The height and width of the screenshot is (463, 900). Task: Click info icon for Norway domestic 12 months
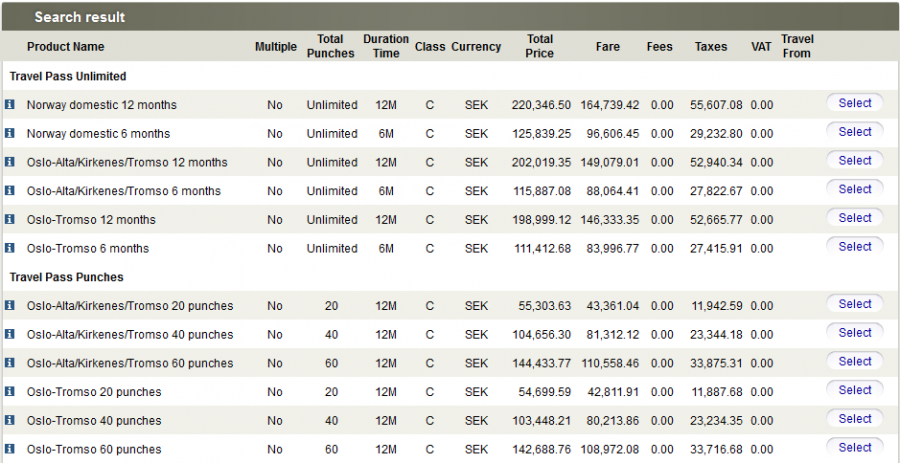coord(10,105)
